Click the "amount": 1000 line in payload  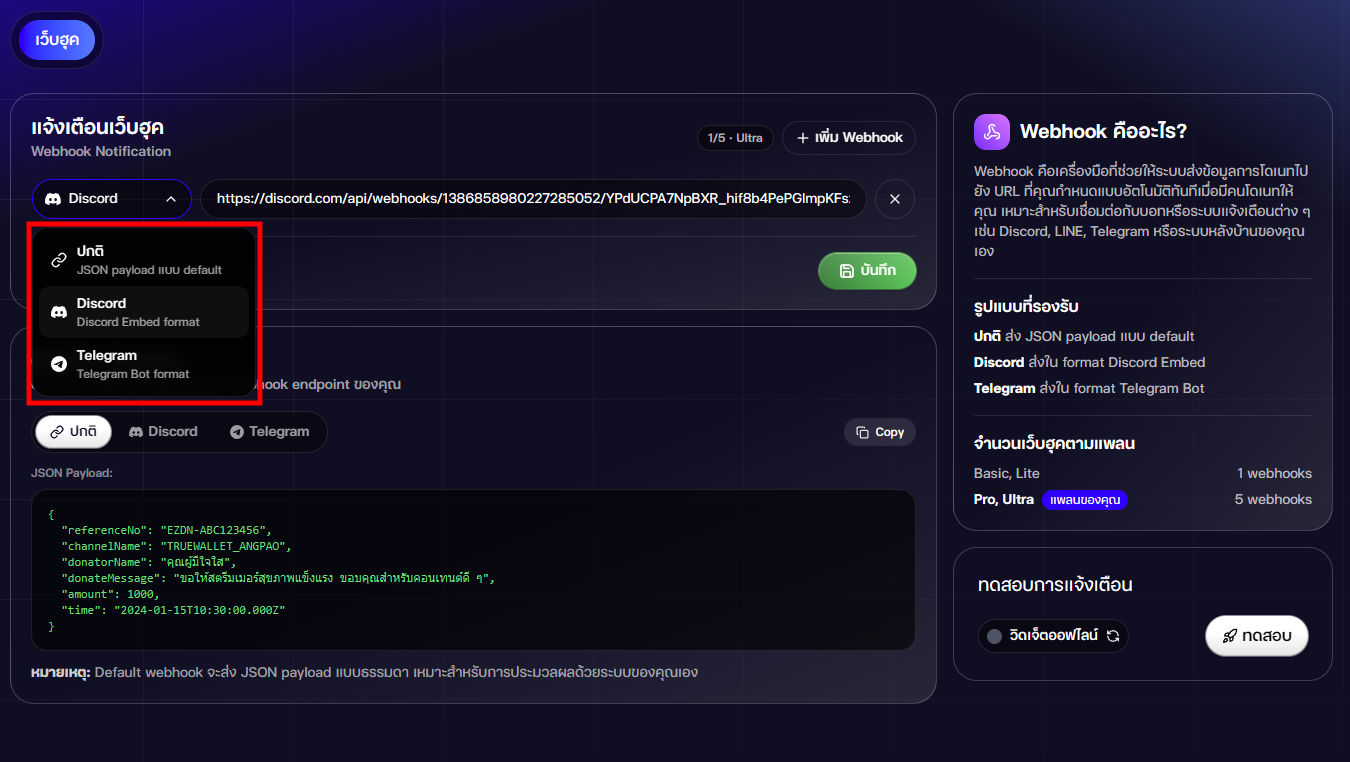111,594
